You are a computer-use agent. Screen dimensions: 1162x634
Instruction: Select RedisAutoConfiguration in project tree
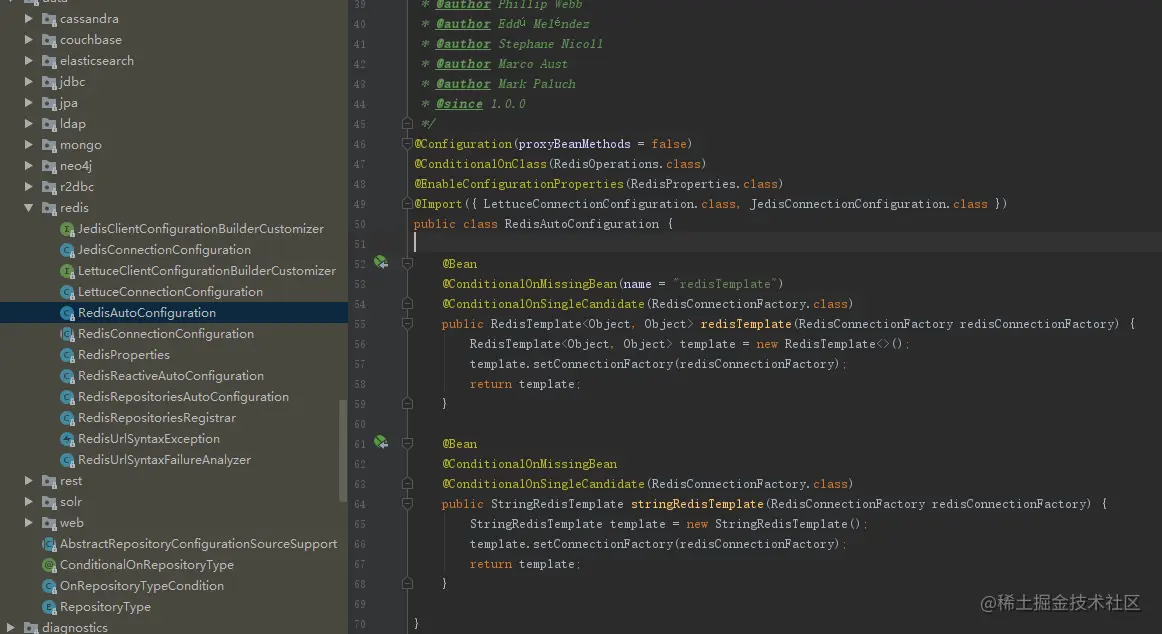tap(147, 313)
